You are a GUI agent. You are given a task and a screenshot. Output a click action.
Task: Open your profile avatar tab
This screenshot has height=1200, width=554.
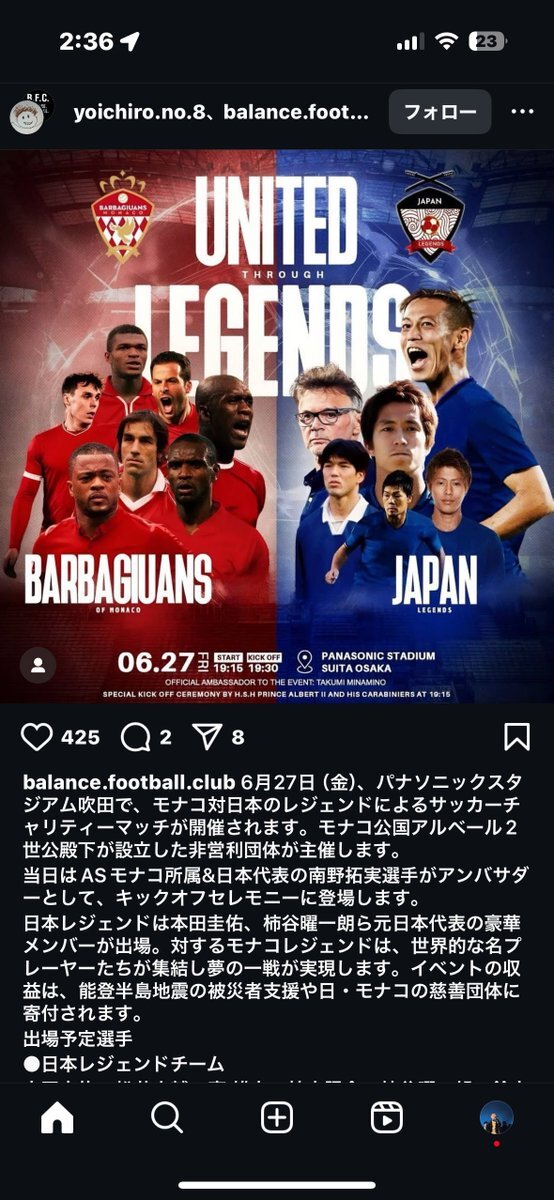[x=496, y=1118]
